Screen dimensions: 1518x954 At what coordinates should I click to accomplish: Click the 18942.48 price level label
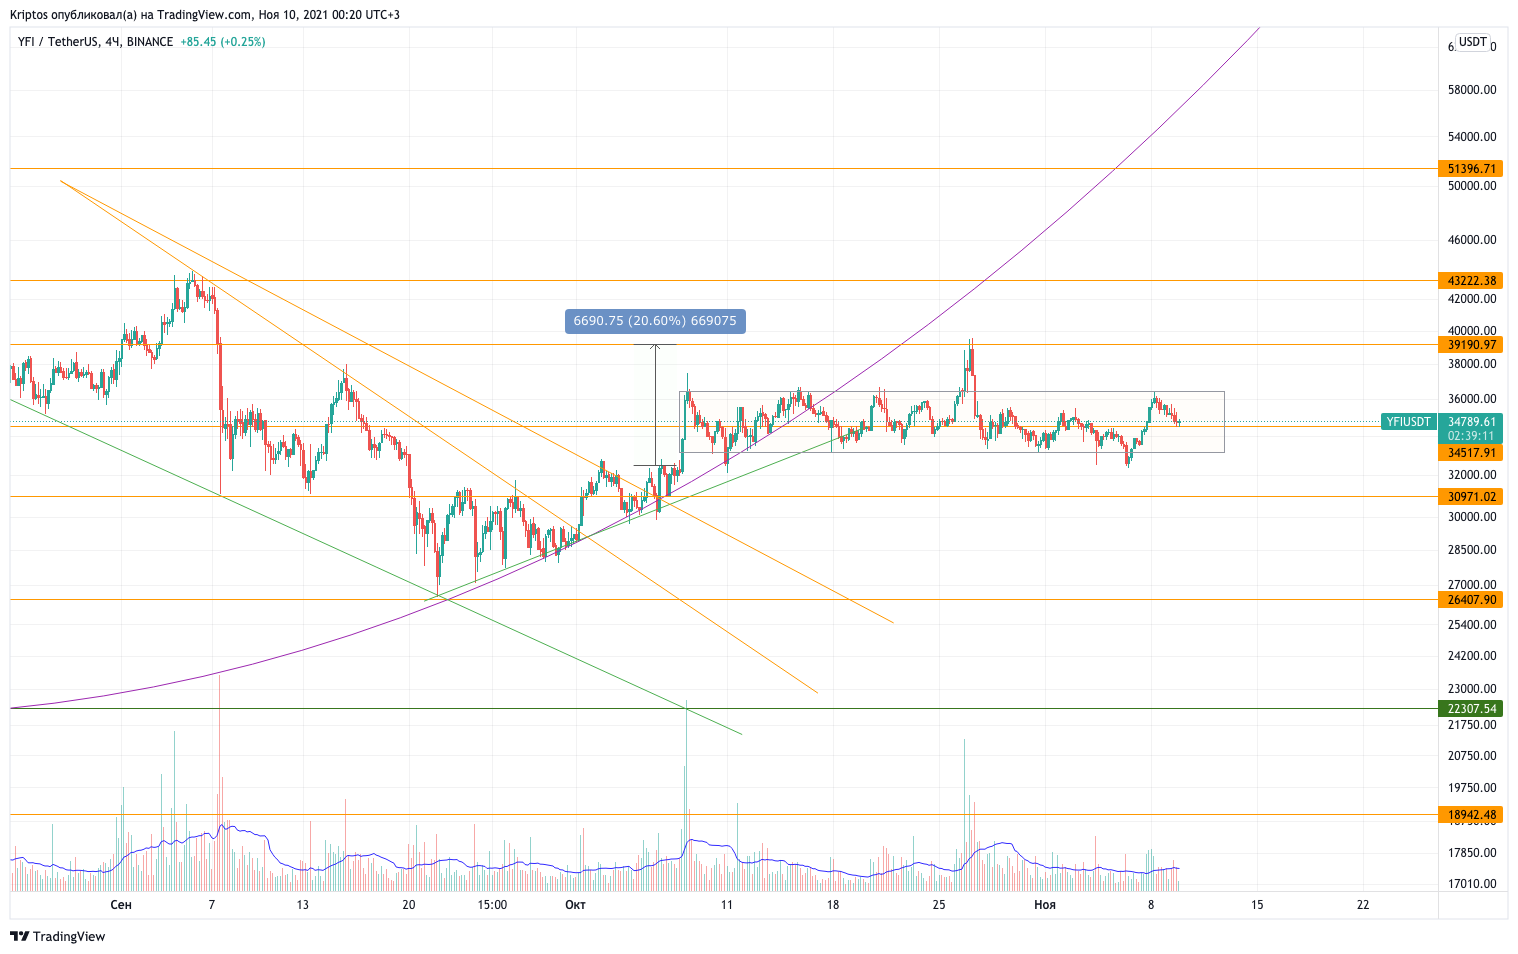[1471, 815]
